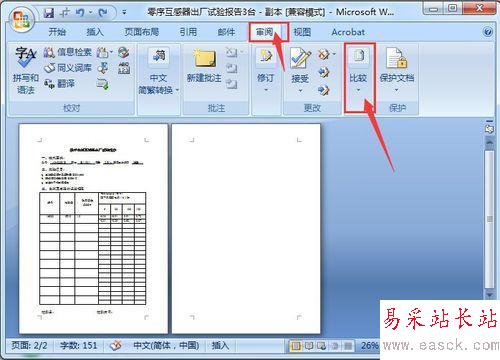Go to previous change
Viewport: 500px width, 360px height.
(x=323, y=72)
